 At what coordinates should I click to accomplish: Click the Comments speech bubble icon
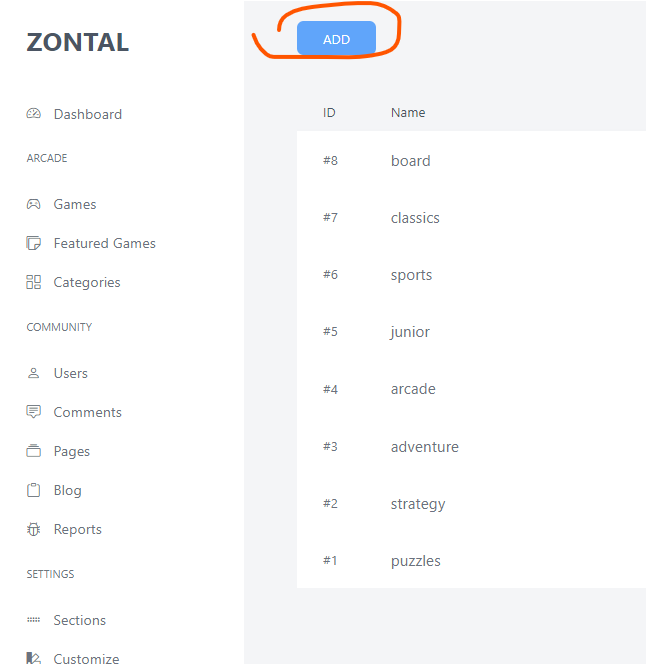pos(34,412)
